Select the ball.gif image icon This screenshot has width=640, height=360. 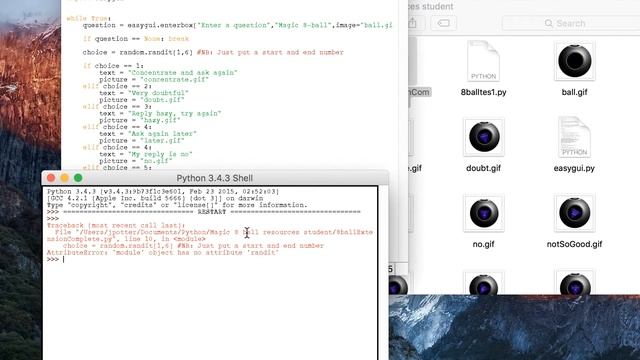click(574, 61)
